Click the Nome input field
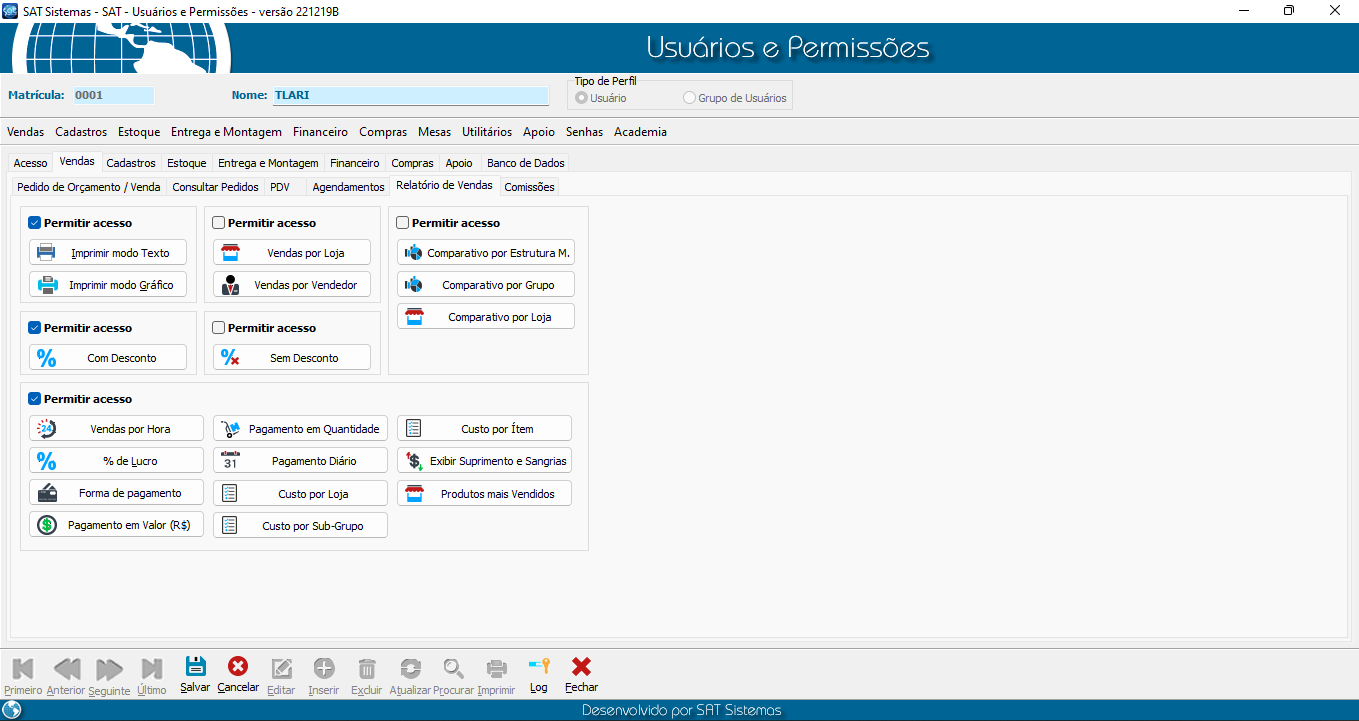The height and width of the screenshot is (721, 1359). [410, 96]
